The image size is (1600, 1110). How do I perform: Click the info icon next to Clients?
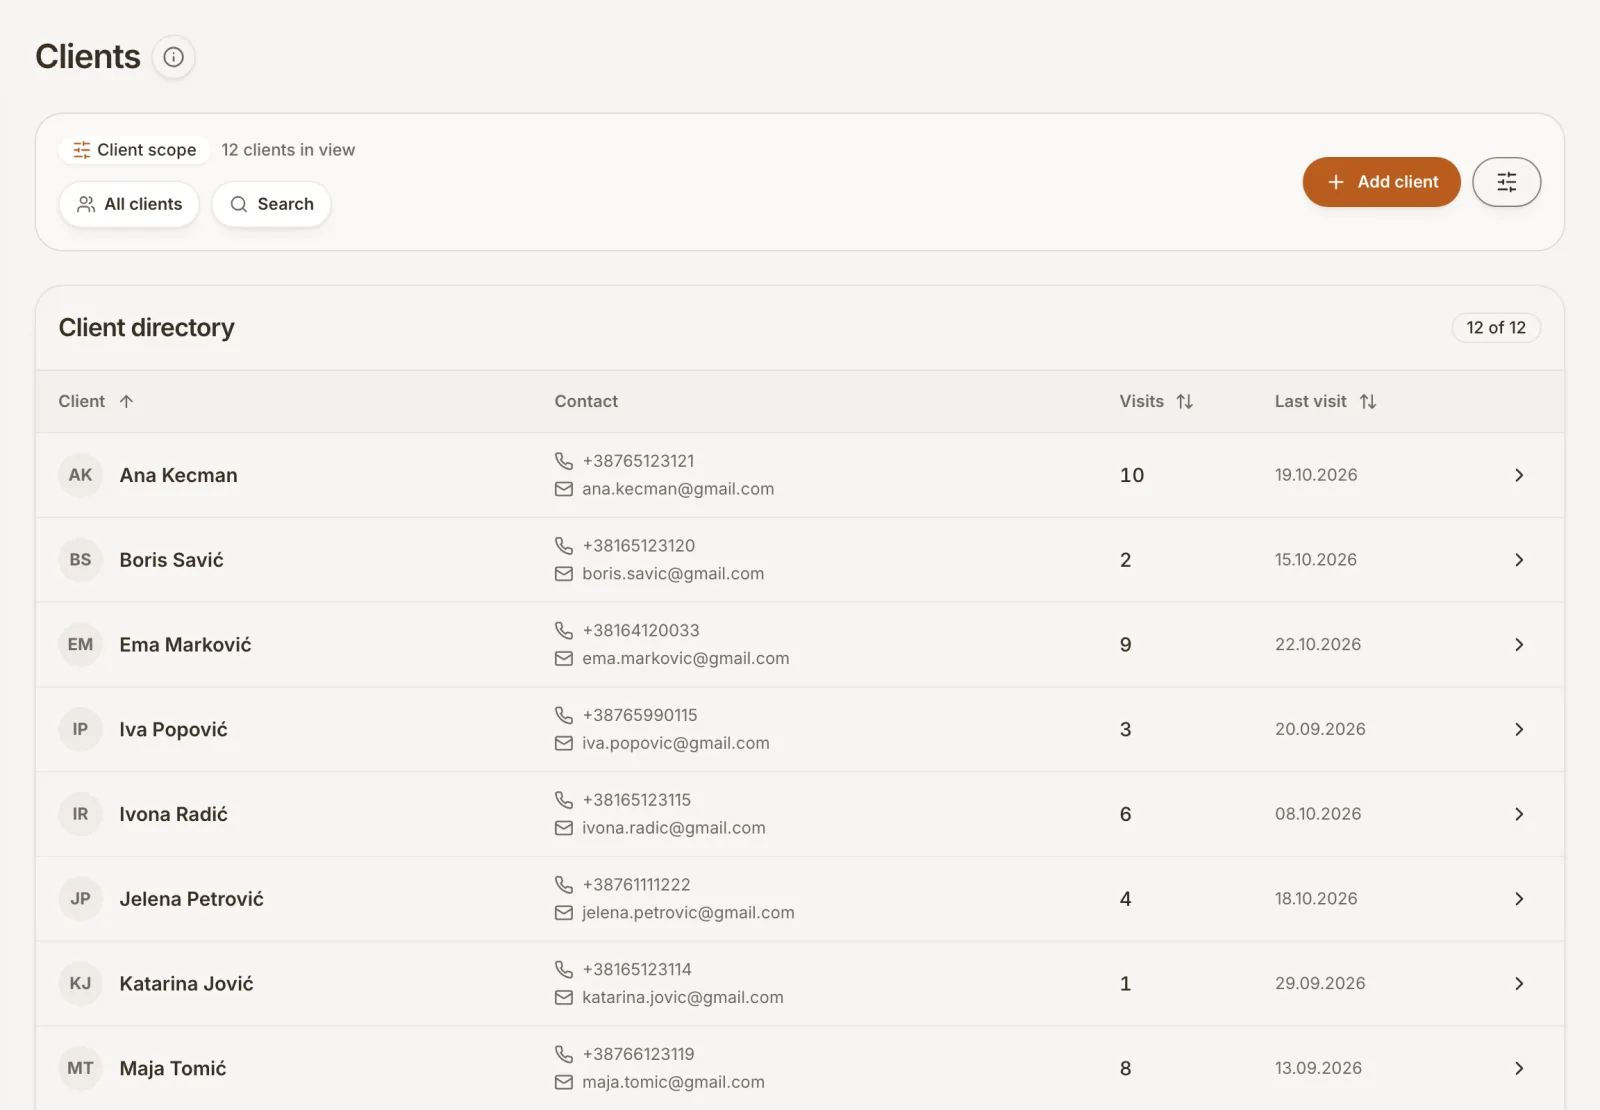(x=173, y=57)
